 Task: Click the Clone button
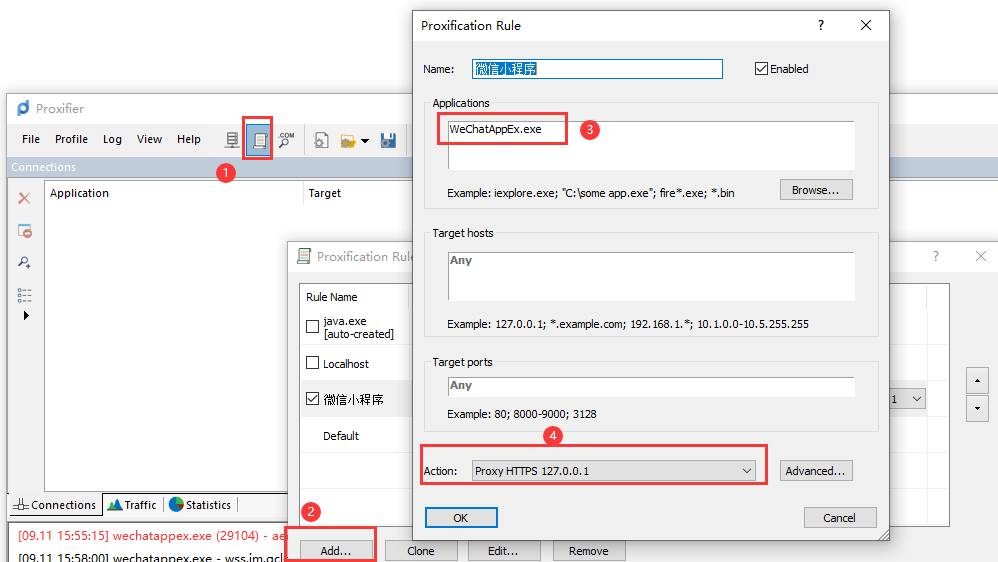click(x=421, y=551)
